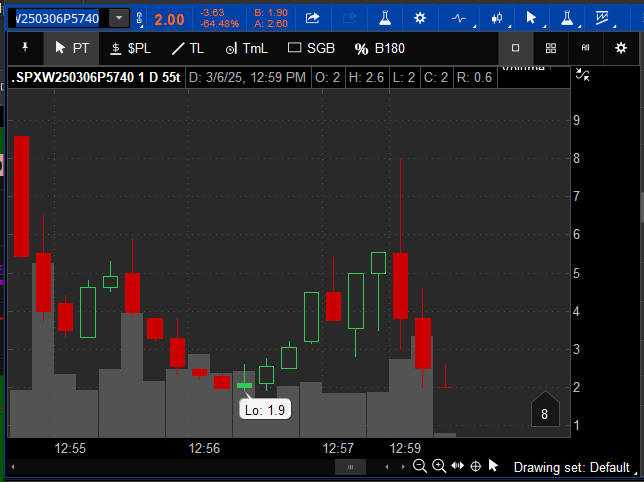
Task: Click the -64.48% change value
Action: (x=220, y=24)
